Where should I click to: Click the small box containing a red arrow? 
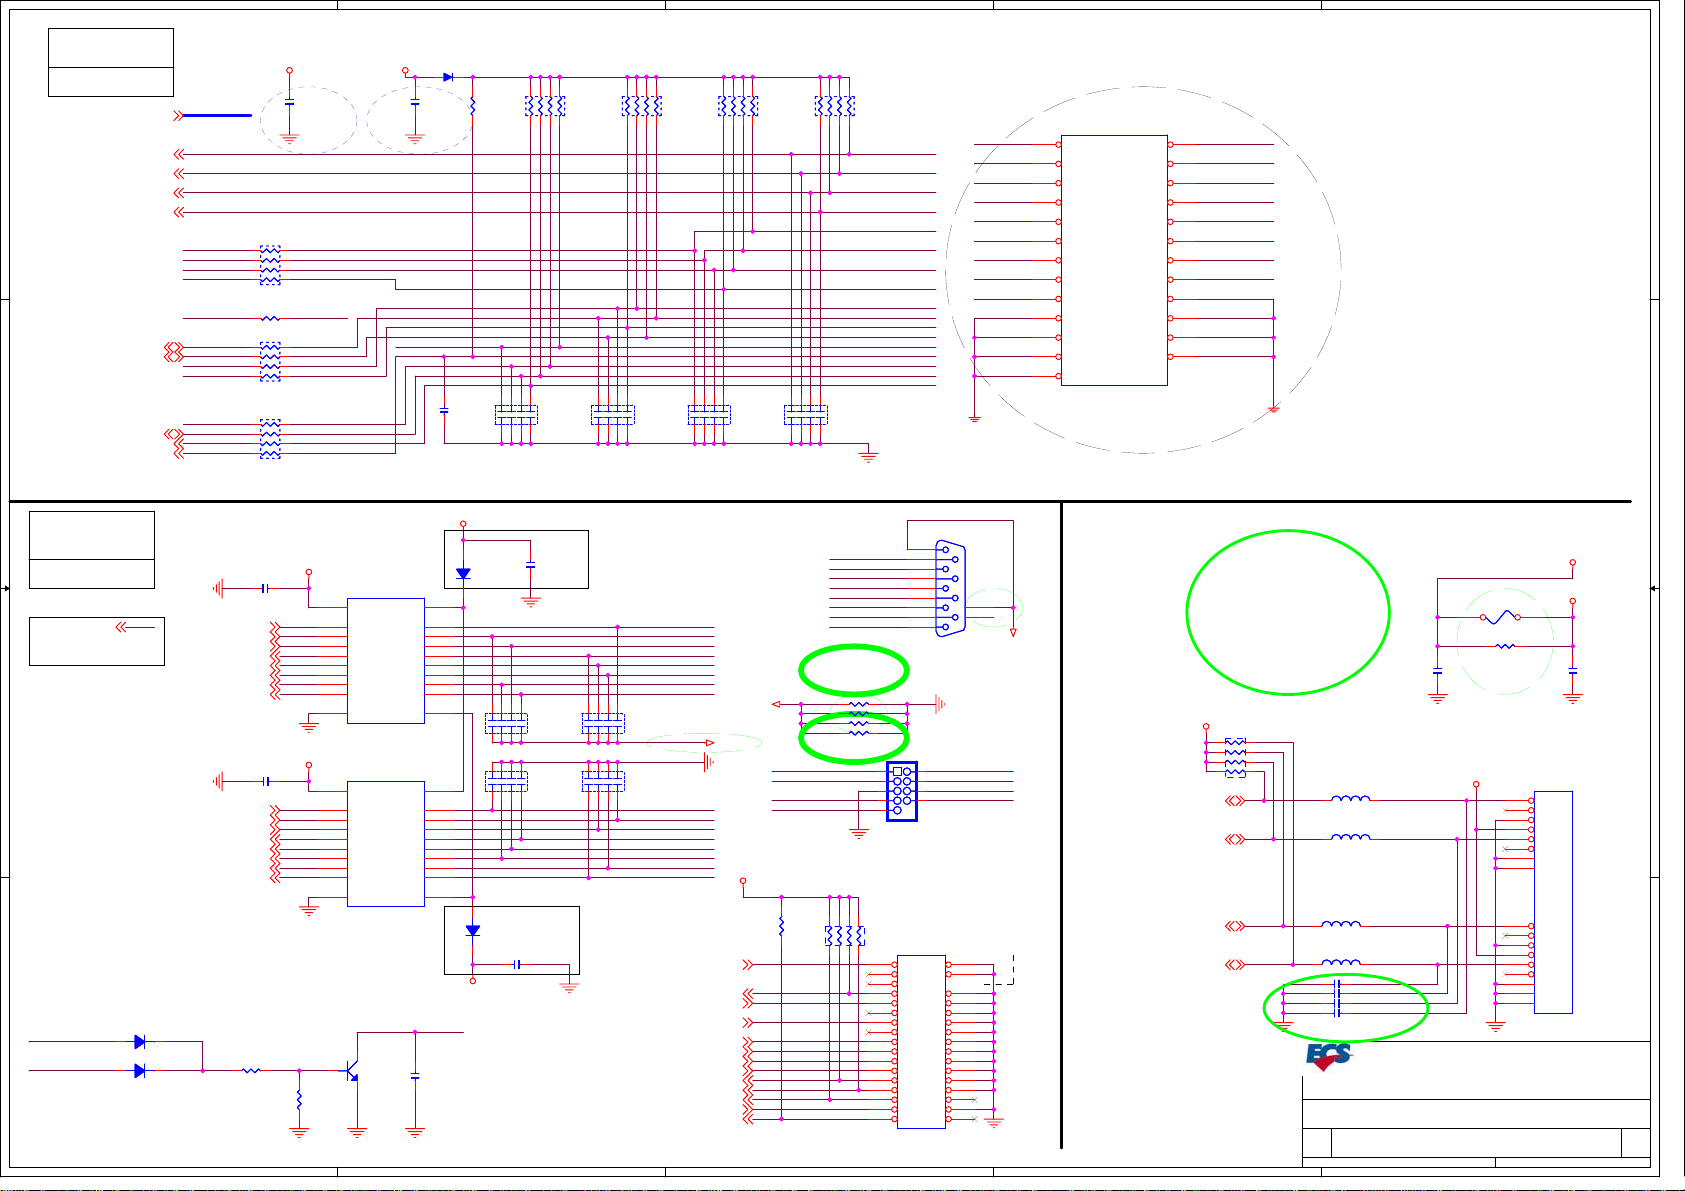point(97,641)
